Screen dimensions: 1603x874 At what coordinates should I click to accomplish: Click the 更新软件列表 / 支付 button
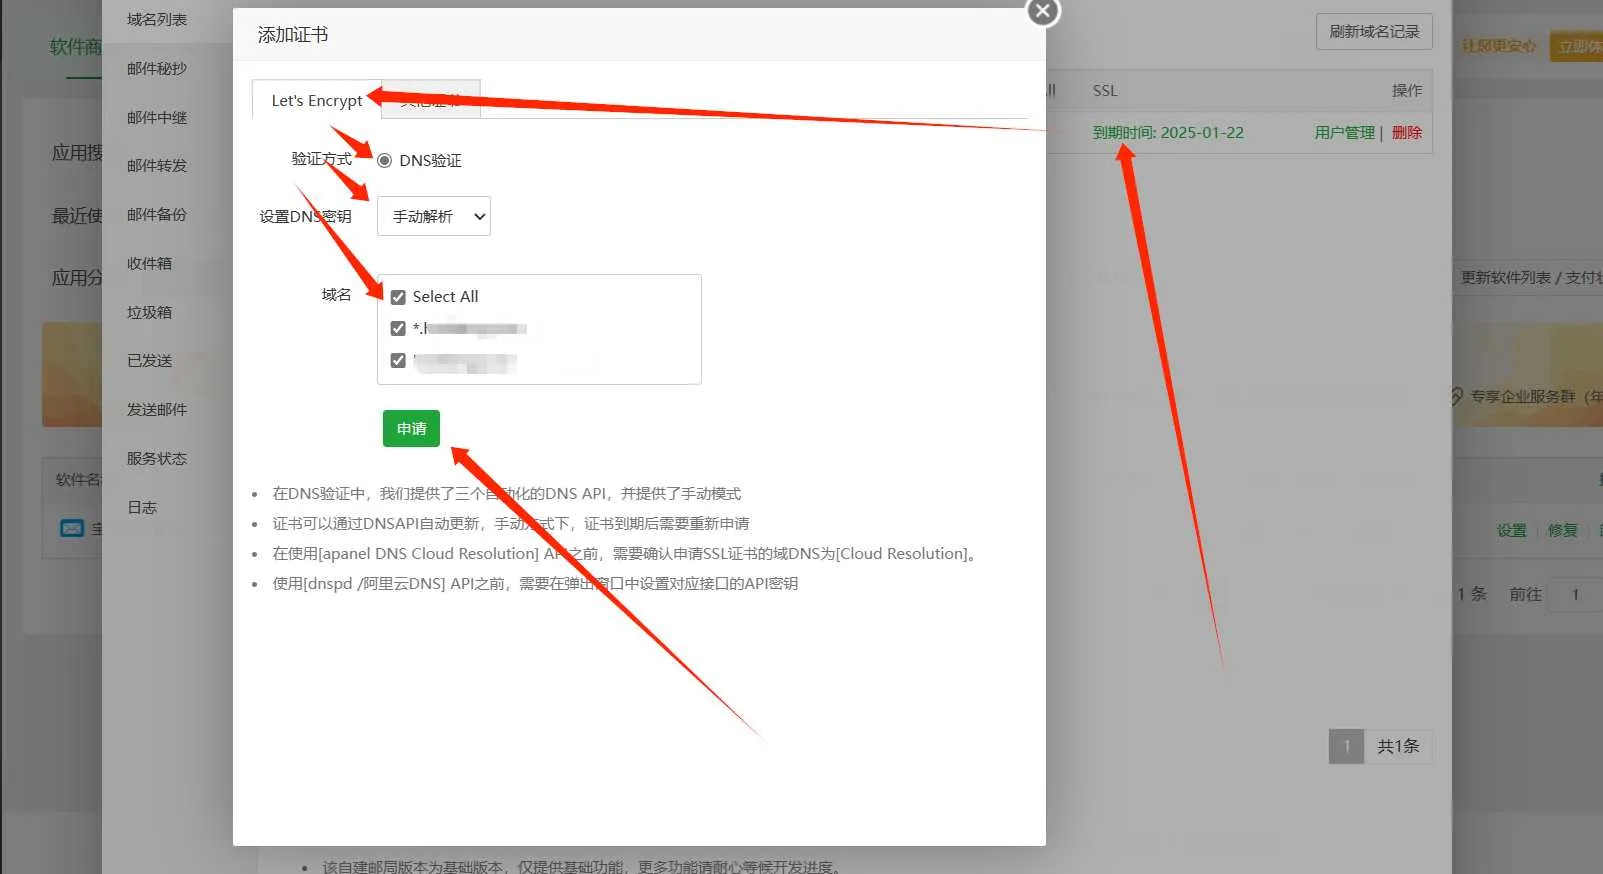1530,277
